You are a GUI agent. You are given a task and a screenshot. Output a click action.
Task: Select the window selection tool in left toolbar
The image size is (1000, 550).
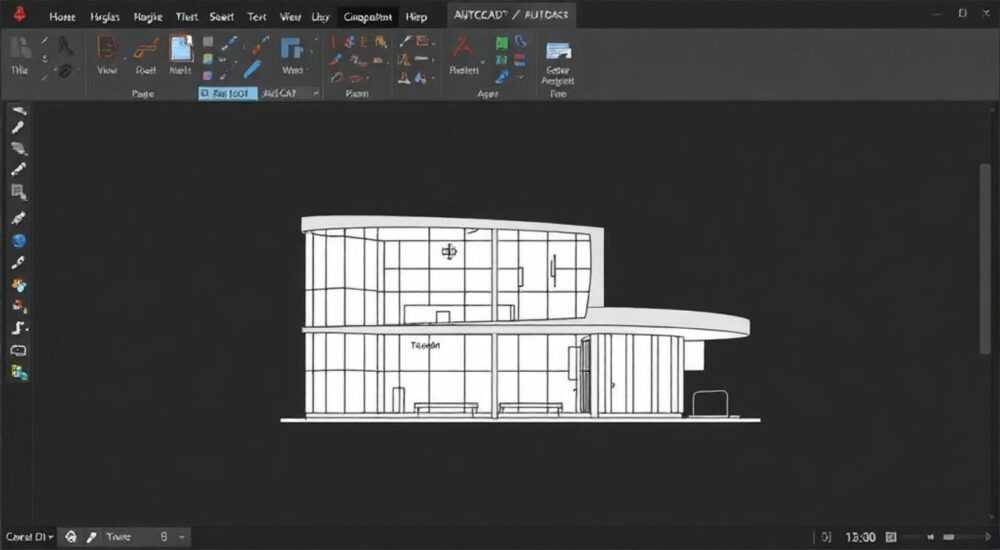pos(18,191)
